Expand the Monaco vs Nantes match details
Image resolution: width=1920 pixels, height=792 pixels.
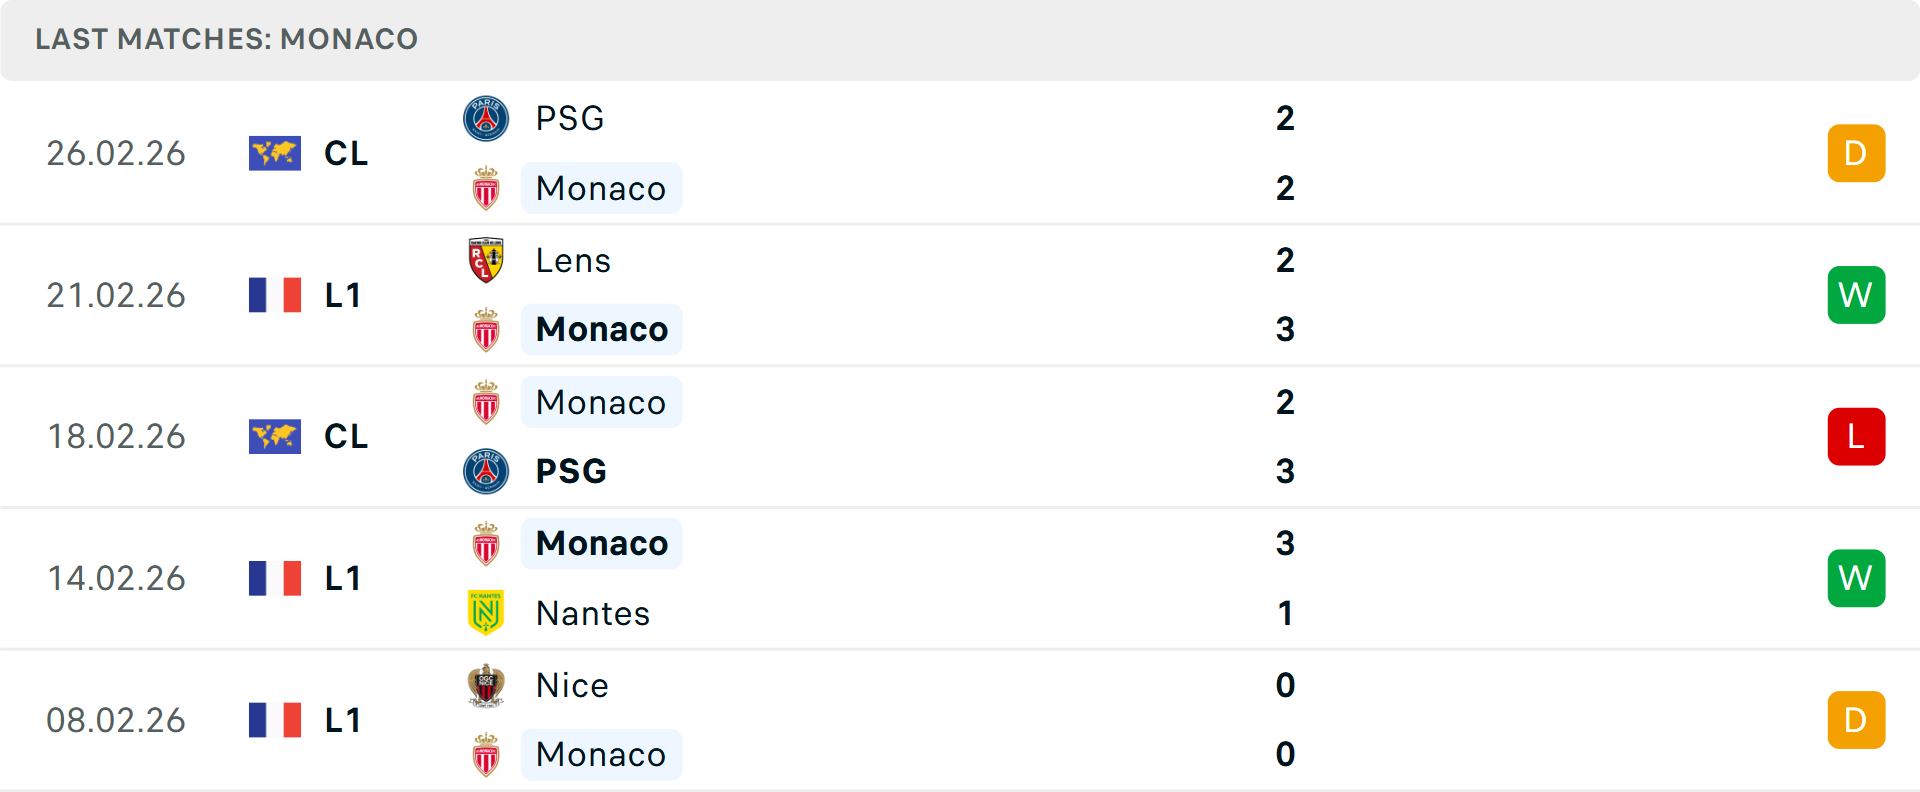tap(960, 578)
